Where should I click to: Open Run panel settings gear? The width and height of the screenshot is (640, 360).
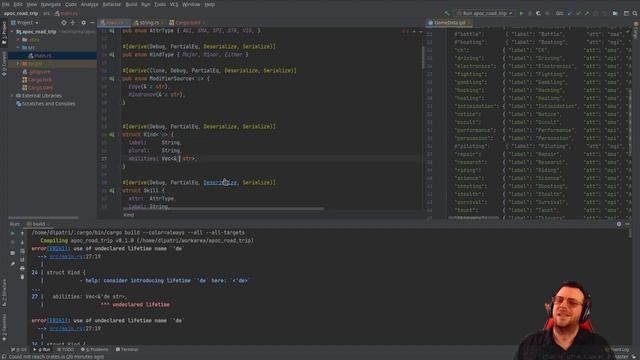tap(619, 224)
